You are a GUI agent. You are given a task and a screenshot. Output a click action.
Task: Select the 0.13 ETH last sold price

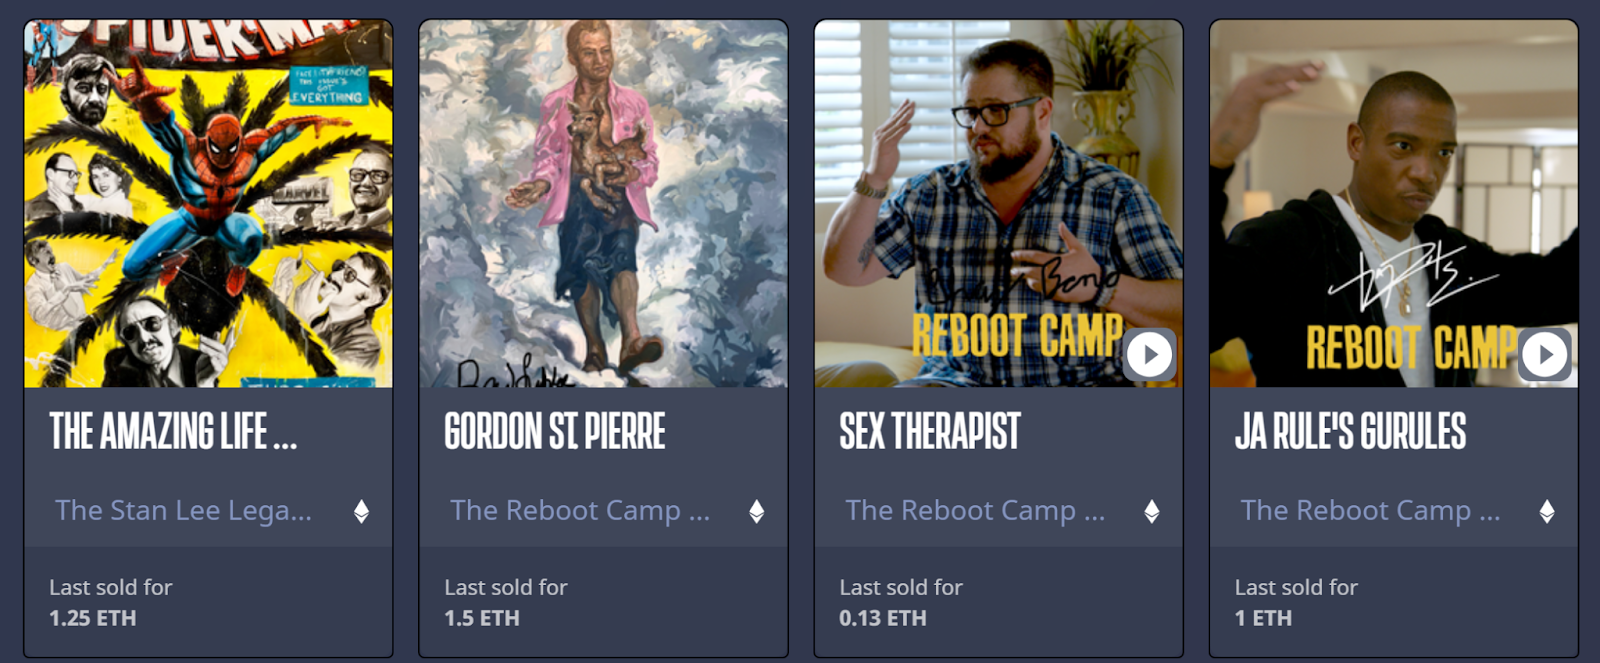(x=883, y=618)
